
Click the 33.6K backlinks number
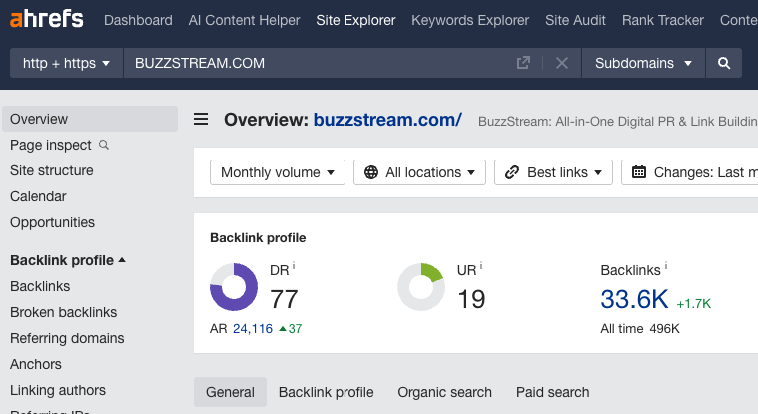(634, 298)
